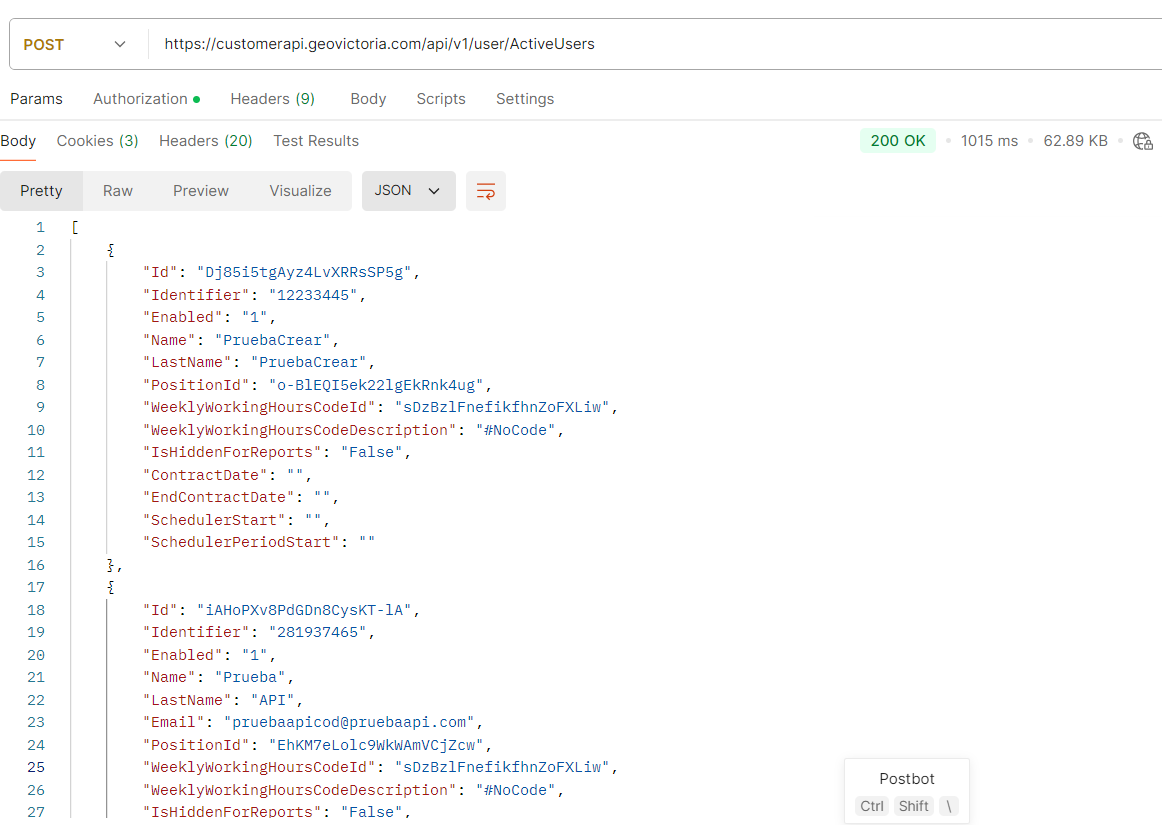Open the POST method dropdown
This screenshot has width=1162, height=825.
75,44
